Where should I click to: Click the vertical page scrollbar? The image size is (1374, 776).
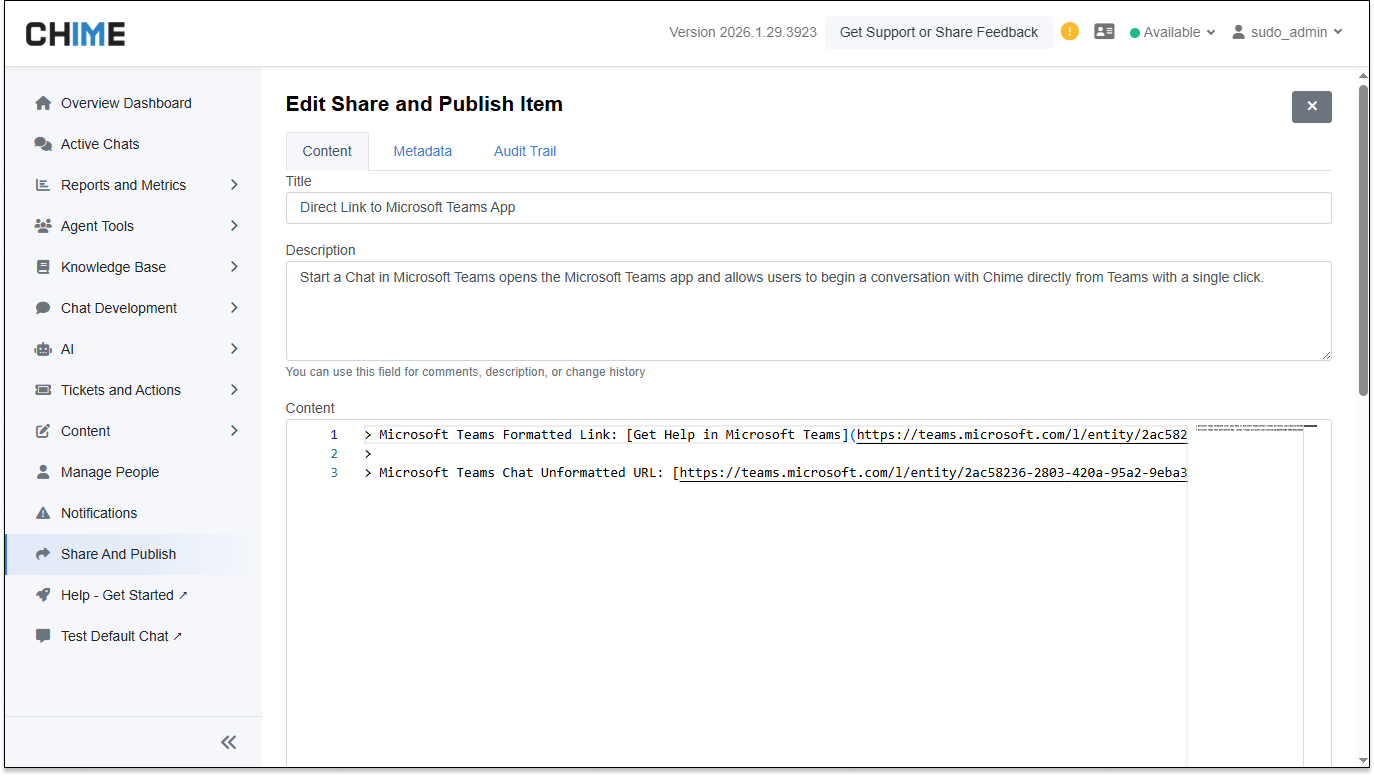coord(1363,240)
